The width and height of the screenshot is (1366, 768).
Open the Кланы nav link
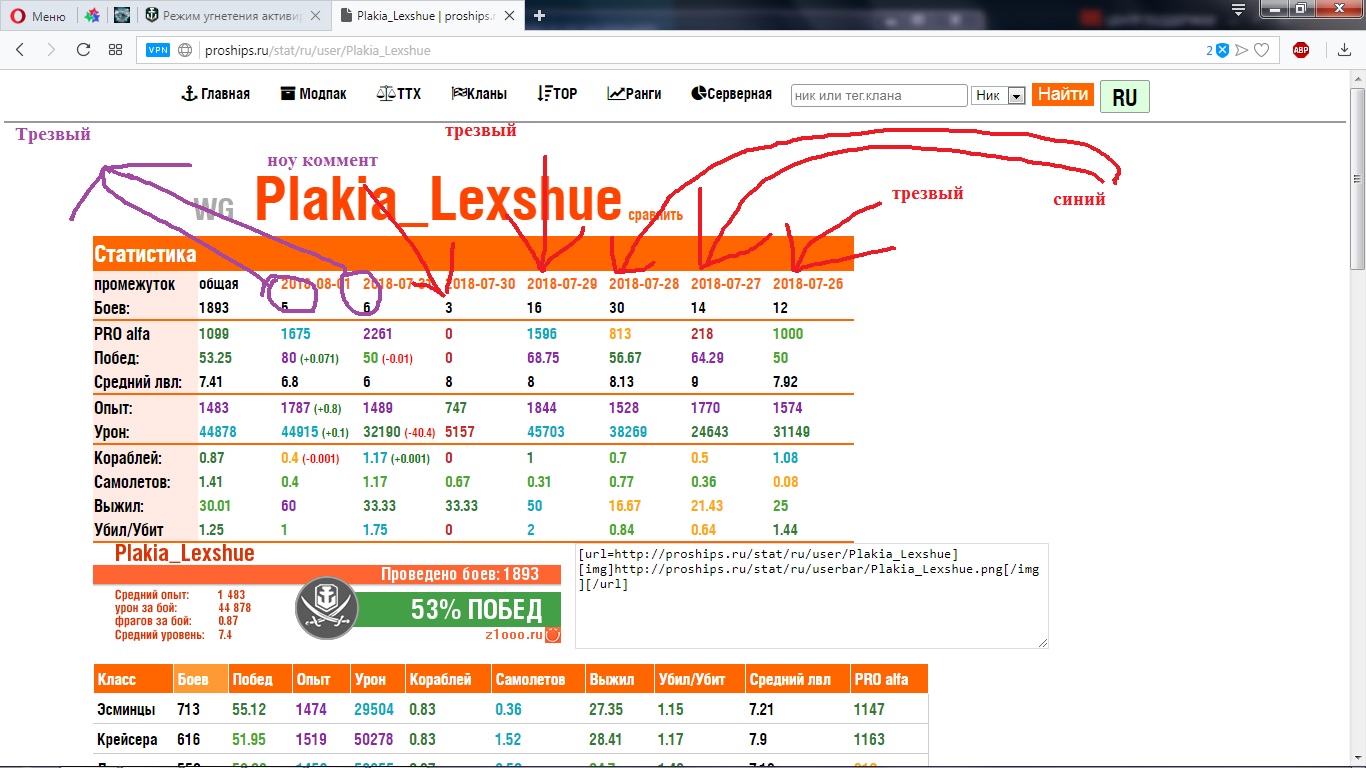tap(479, 94)
